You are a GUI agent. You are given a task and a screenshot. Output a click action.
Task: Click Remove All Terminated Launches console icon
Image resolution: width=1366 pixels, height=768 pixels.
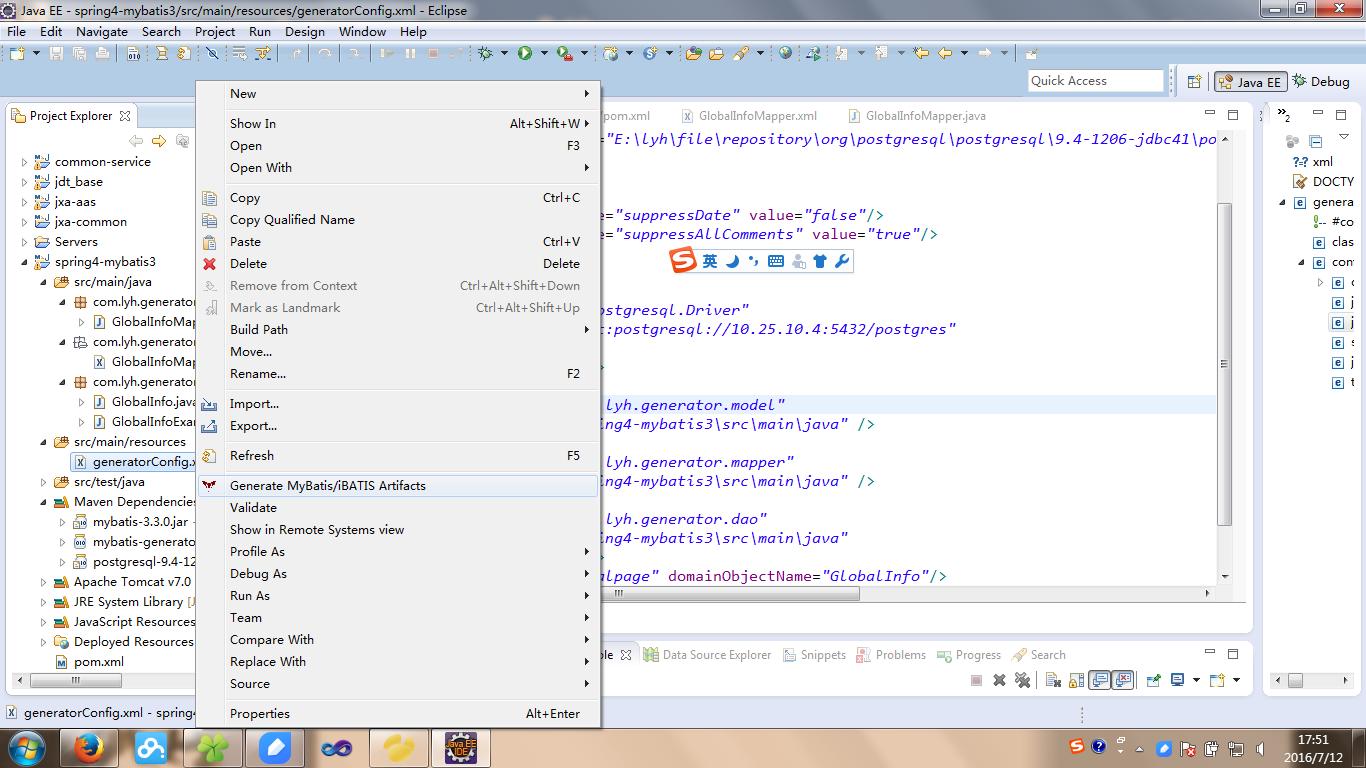1022,680
